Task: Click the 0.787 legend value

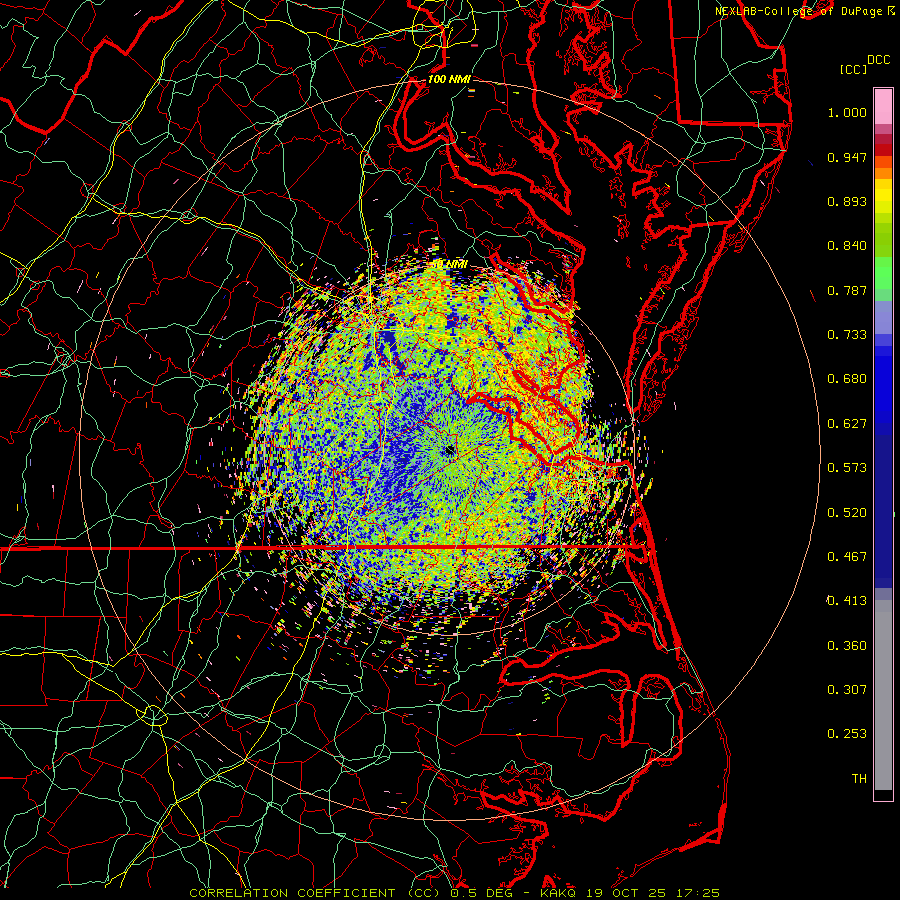Action: (847, 290)
